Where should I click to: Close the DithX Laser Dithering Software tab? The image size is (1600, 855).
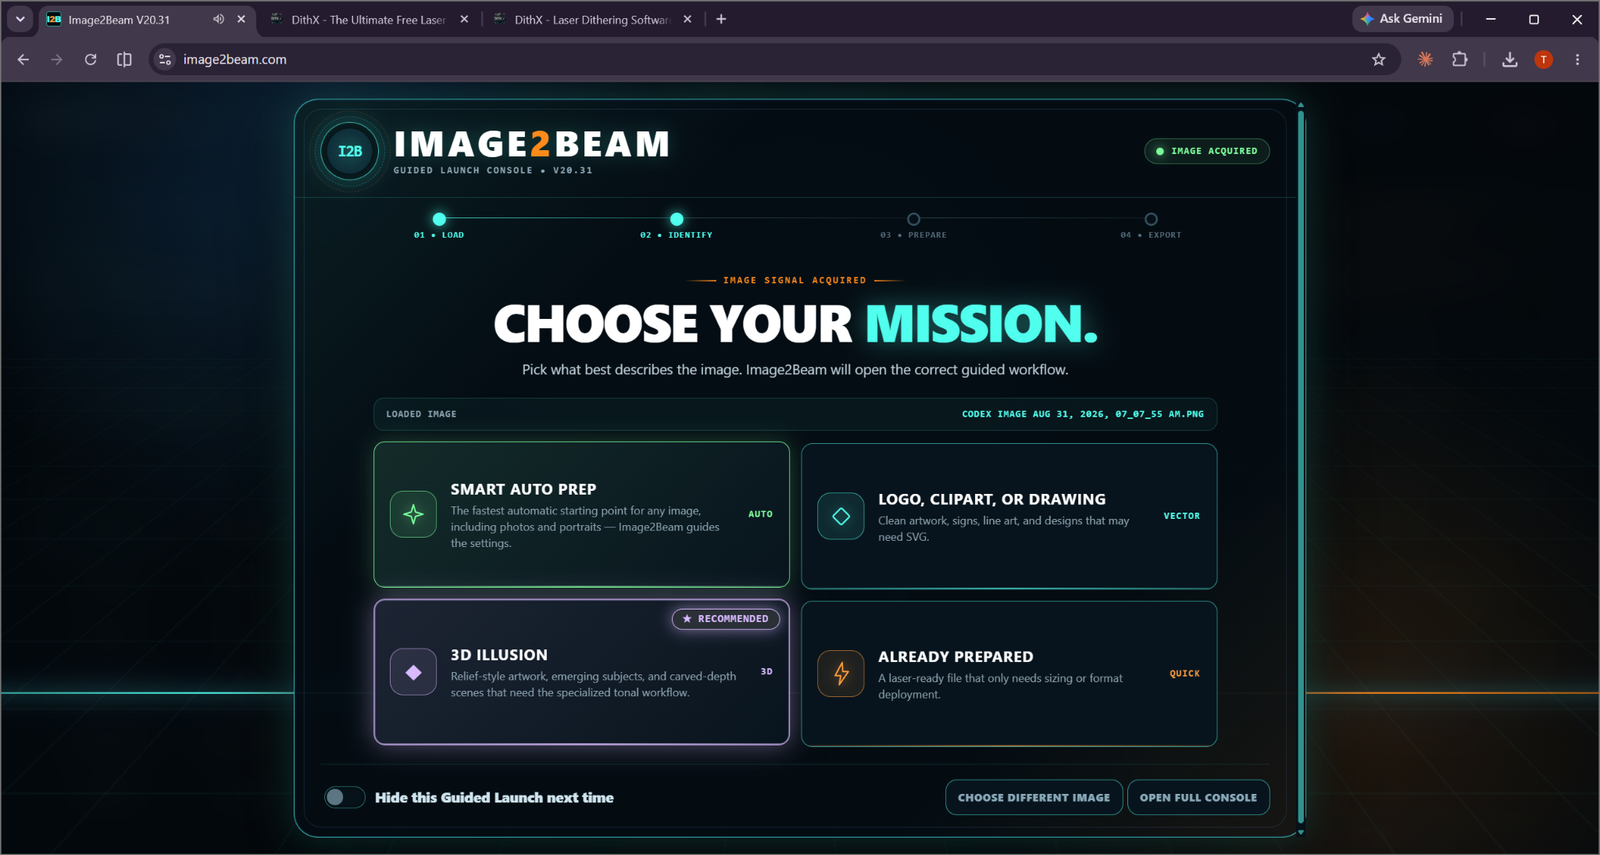687,19
